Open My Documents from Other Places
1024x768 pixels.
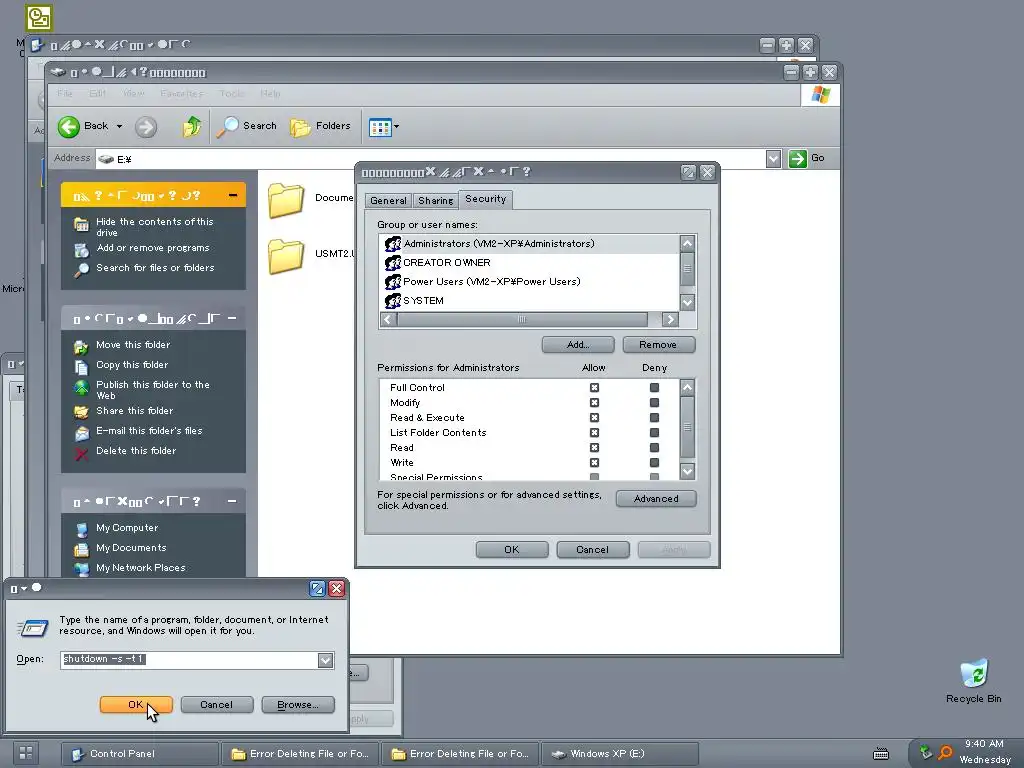pyautogui.click(x=131, y=548)
